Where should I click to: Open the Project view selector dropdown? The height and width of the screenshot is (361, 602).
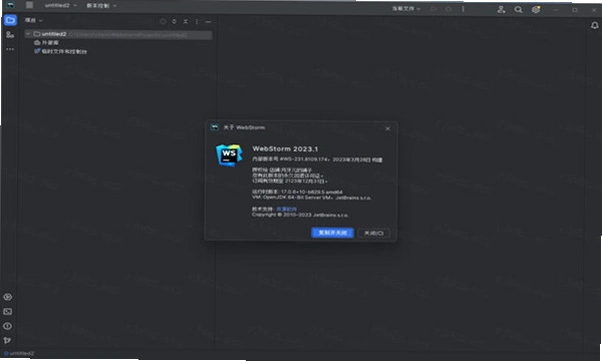(x=34, y=20)
